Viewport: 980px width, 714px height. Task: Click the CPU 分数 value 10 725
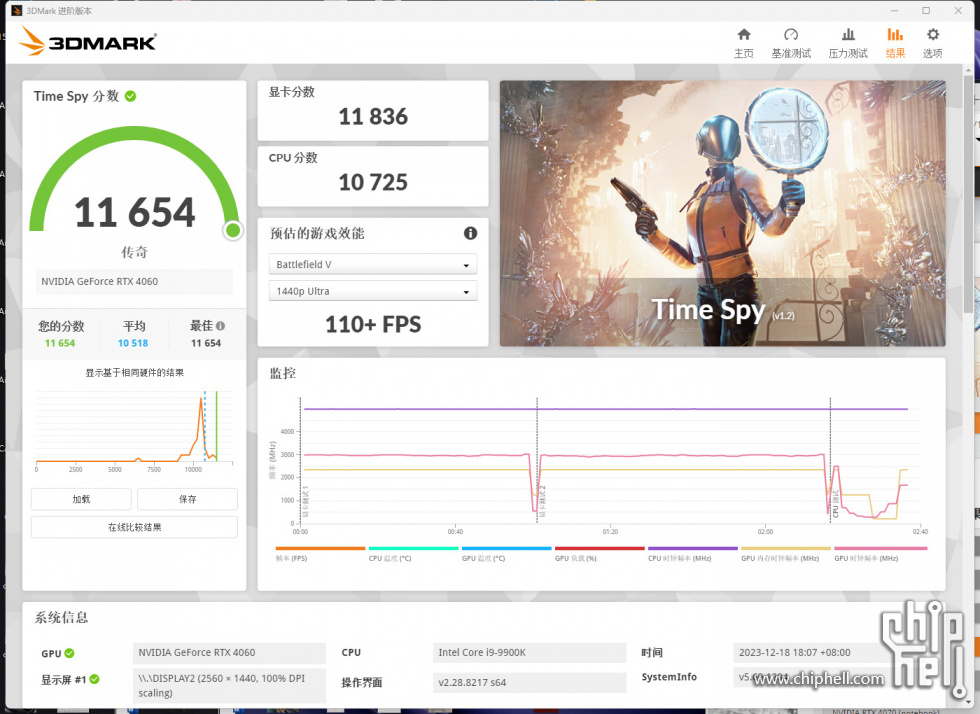(x=373, y=183)
